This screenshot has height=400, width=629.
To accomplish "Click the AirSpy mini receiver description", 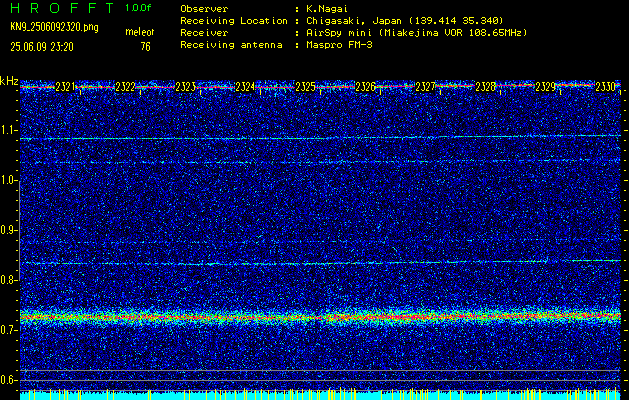I will (416, 33).
